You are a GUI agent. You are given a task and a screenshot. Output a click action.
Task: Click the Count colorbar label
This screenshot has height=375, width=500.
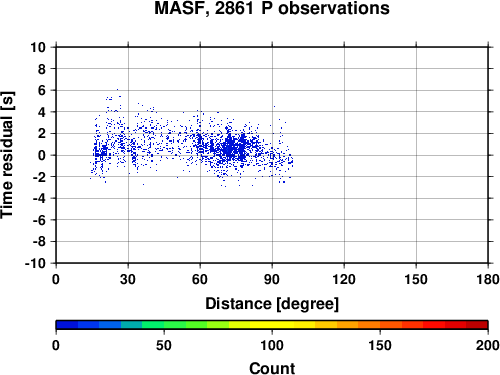pyautogui.click(x=272, y=368)
